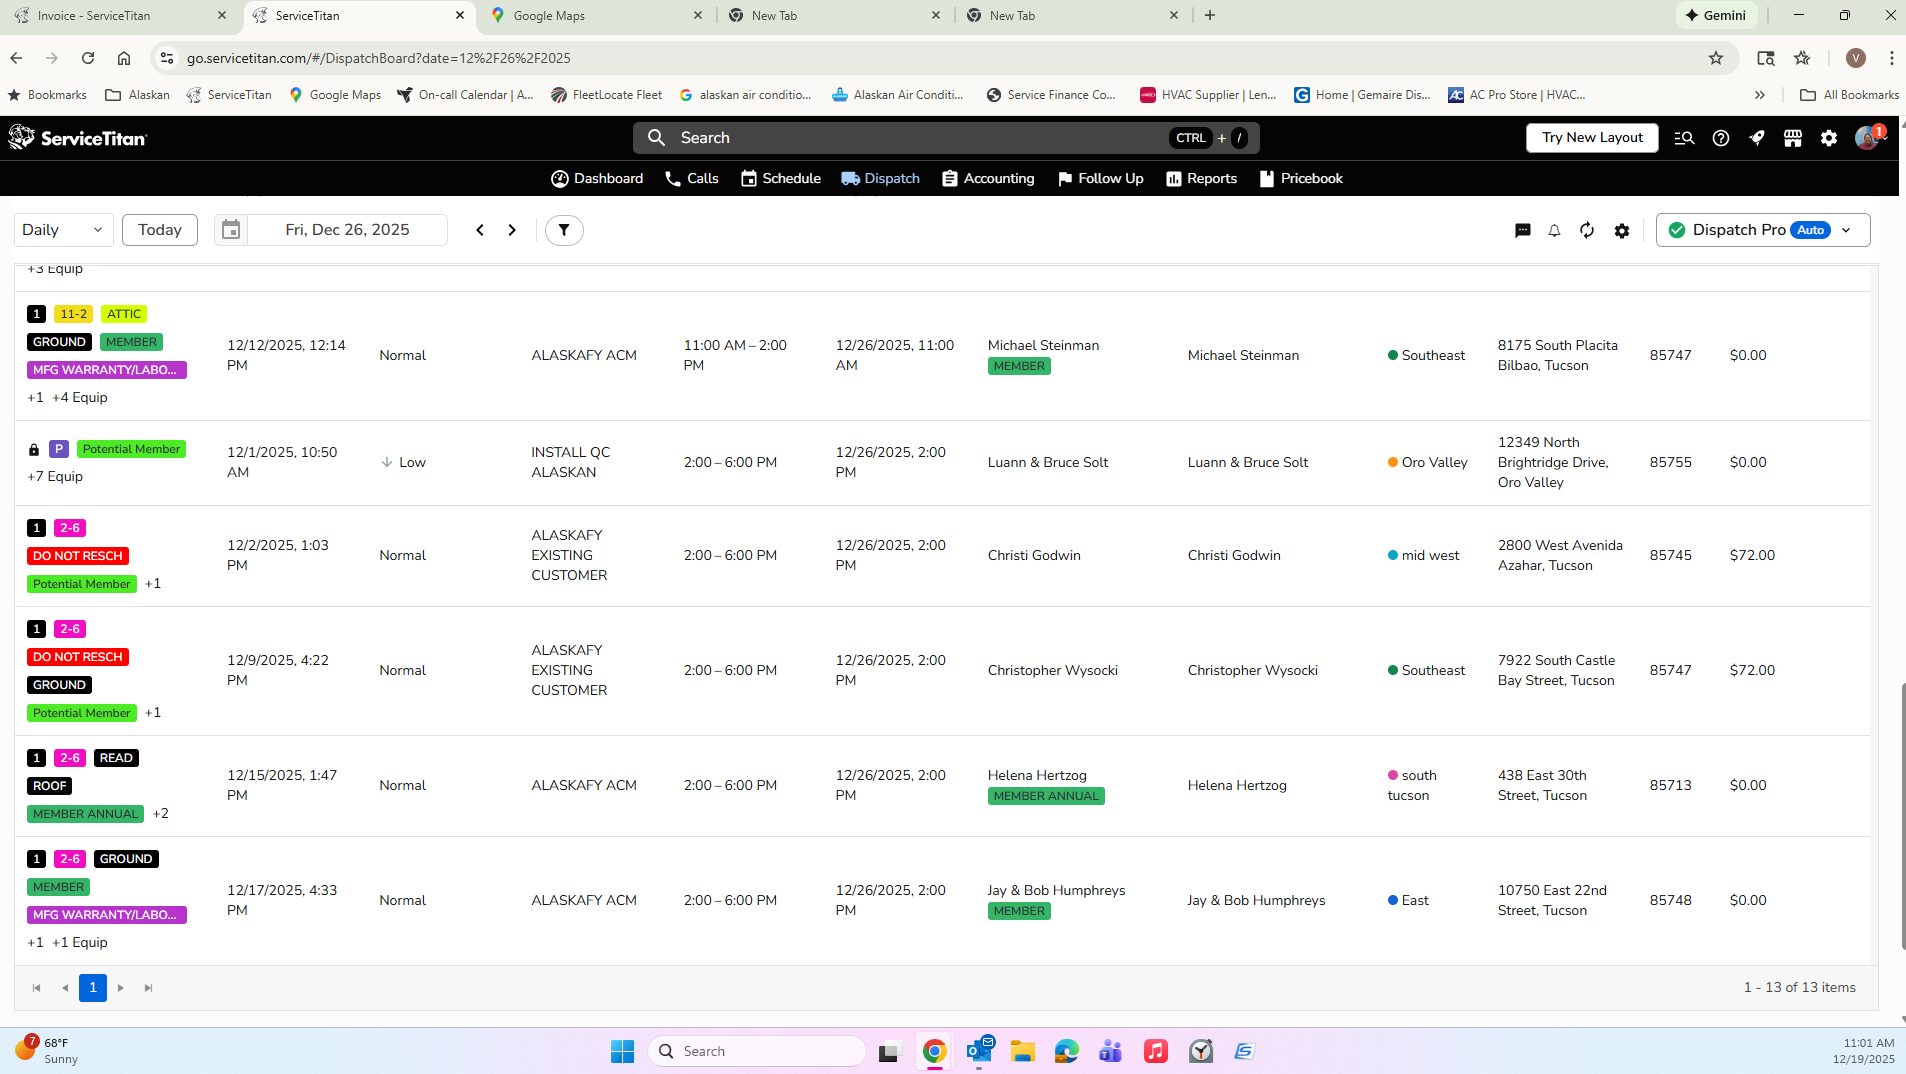Screen dimensions: 1906x1074
Task: Open the filter funnel button
Action: pos(564,230)
